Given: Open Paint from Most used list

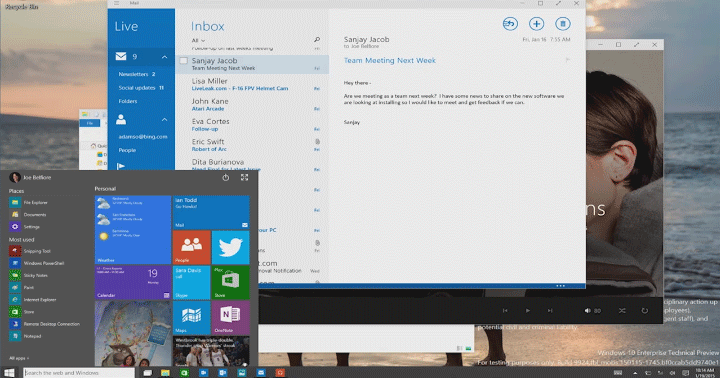Looking at the screenshot, I should [22, 288].
